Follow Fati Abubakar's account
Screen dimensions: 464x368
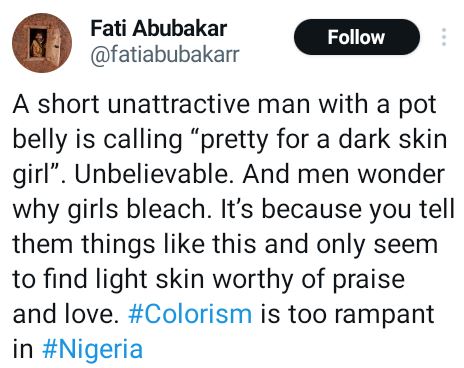pyautogui.click(x=356, y=37)
